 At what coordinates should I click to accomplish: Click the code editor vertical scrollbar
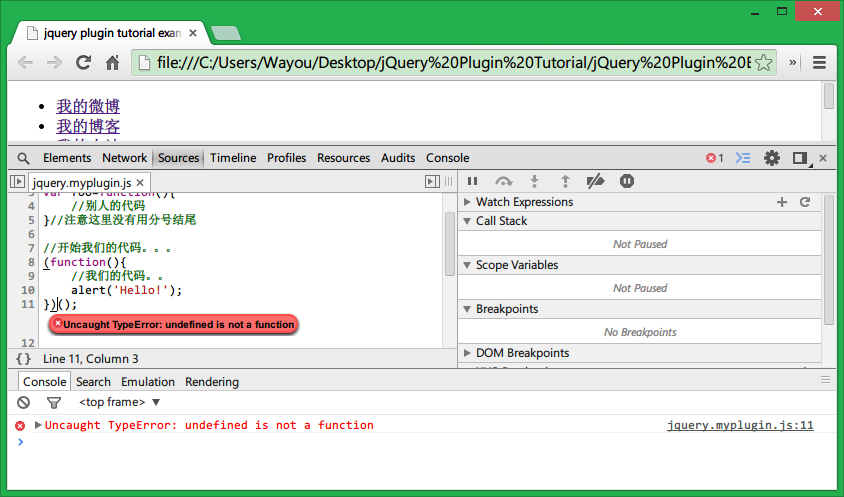pyautogui.click(x=450, y=244)
